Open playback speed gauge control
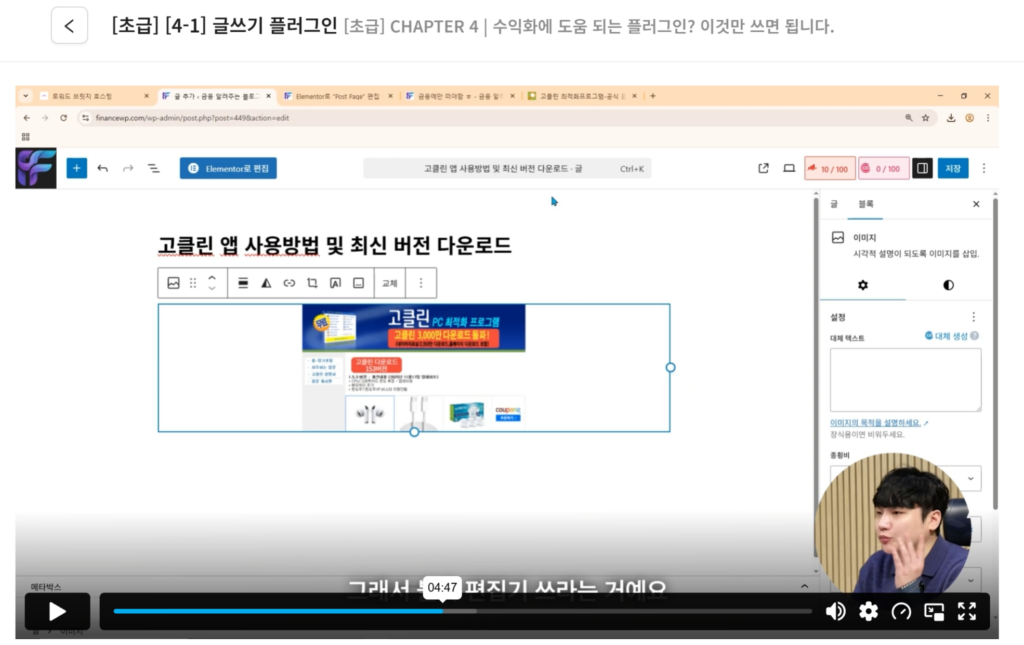1024x645 pixels. [x=901, y=611]
